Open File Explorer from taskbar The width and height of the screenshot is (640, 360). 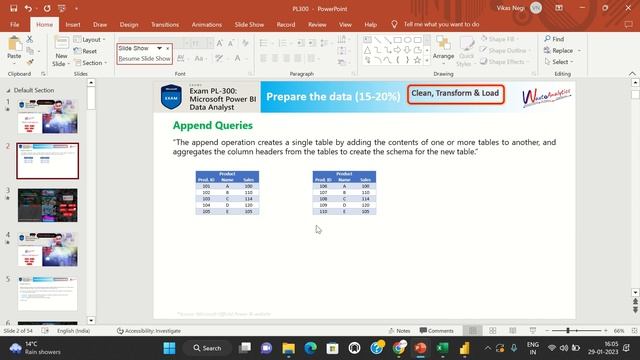[x=289, y=348]
